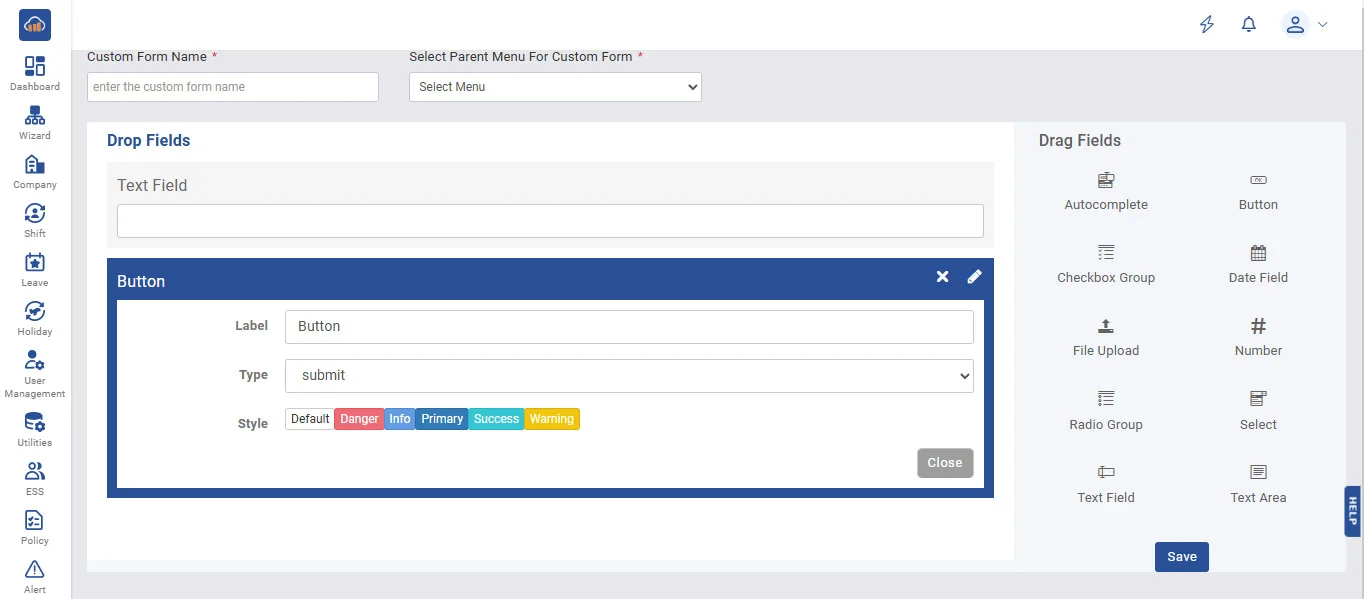Screen dimensions: 1364x599
Task: Click the Checkbox Group field icon
Action: (1105, 254)
